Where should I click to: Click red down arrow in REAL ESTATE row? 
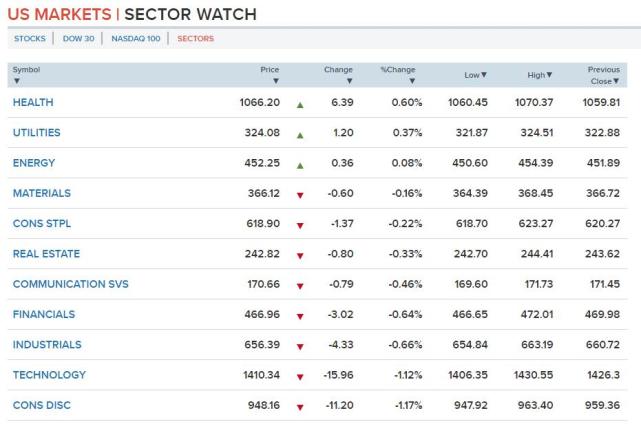pos(300,255)
